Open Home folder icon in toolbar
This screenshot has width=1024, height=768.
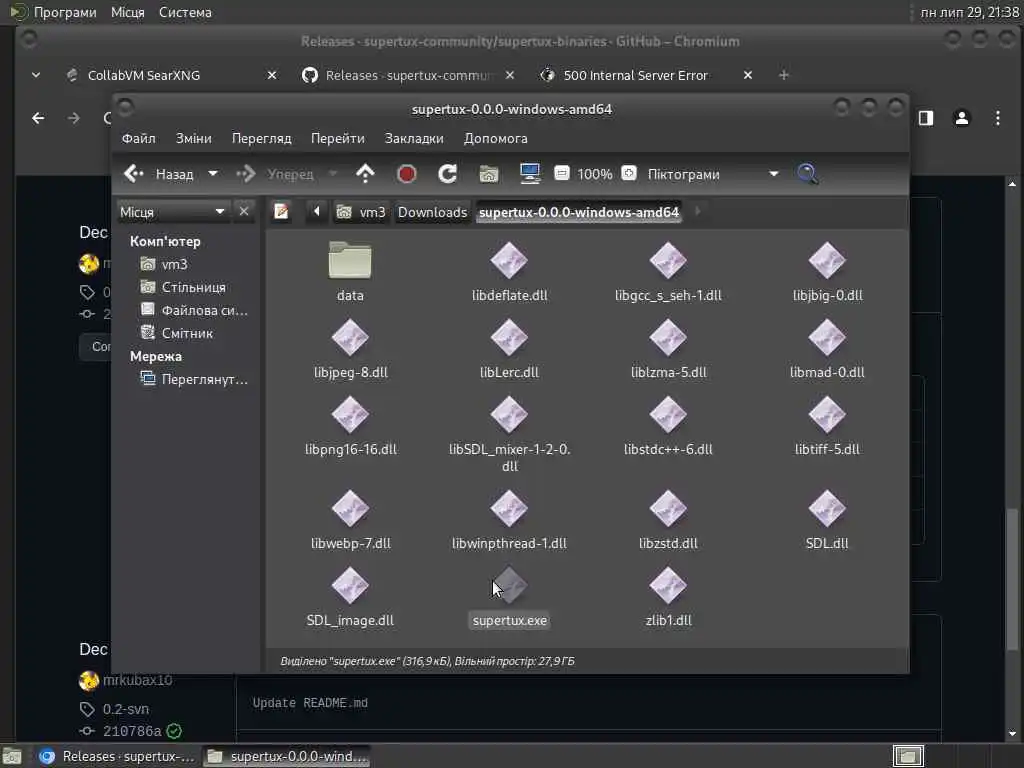click(488, 174)
